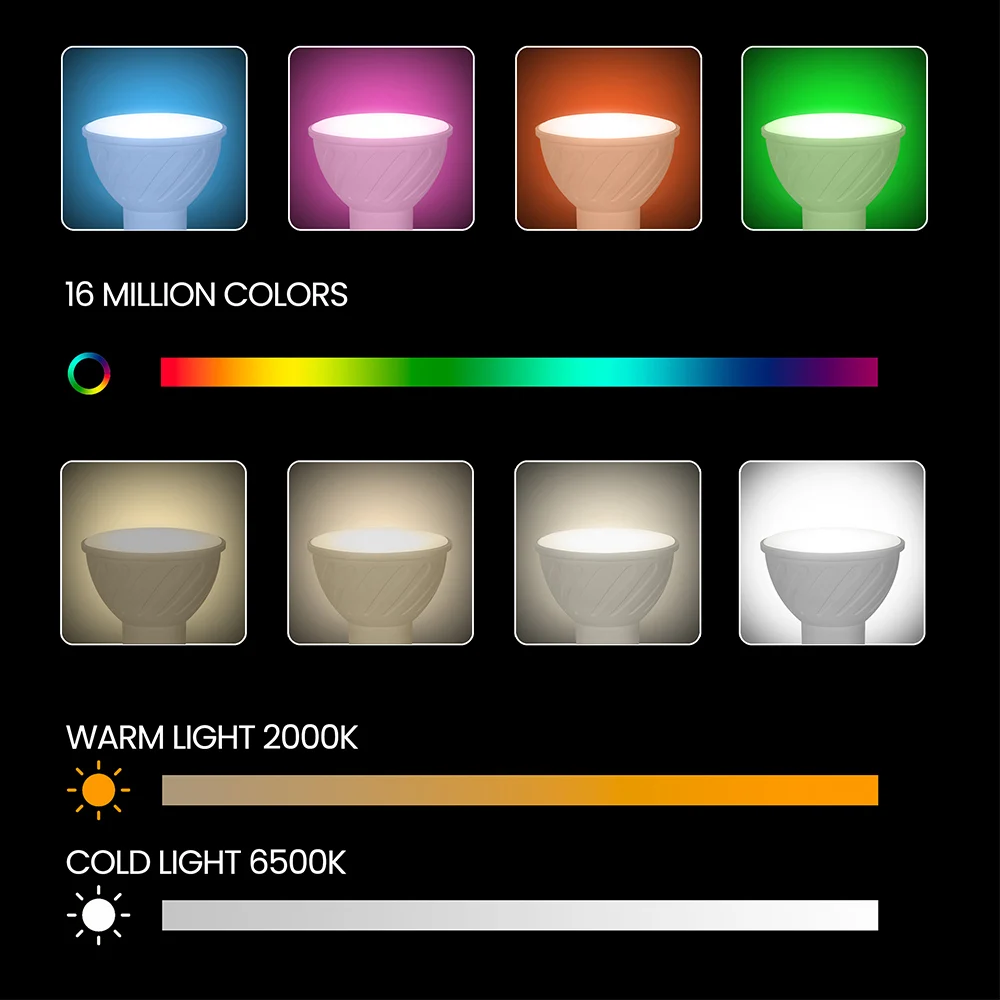Image resolution: width=1000 pixels, height=1000 pixels.
Task: Select the green glowing bulb thumbnail
Action: [x=834, y=138]
